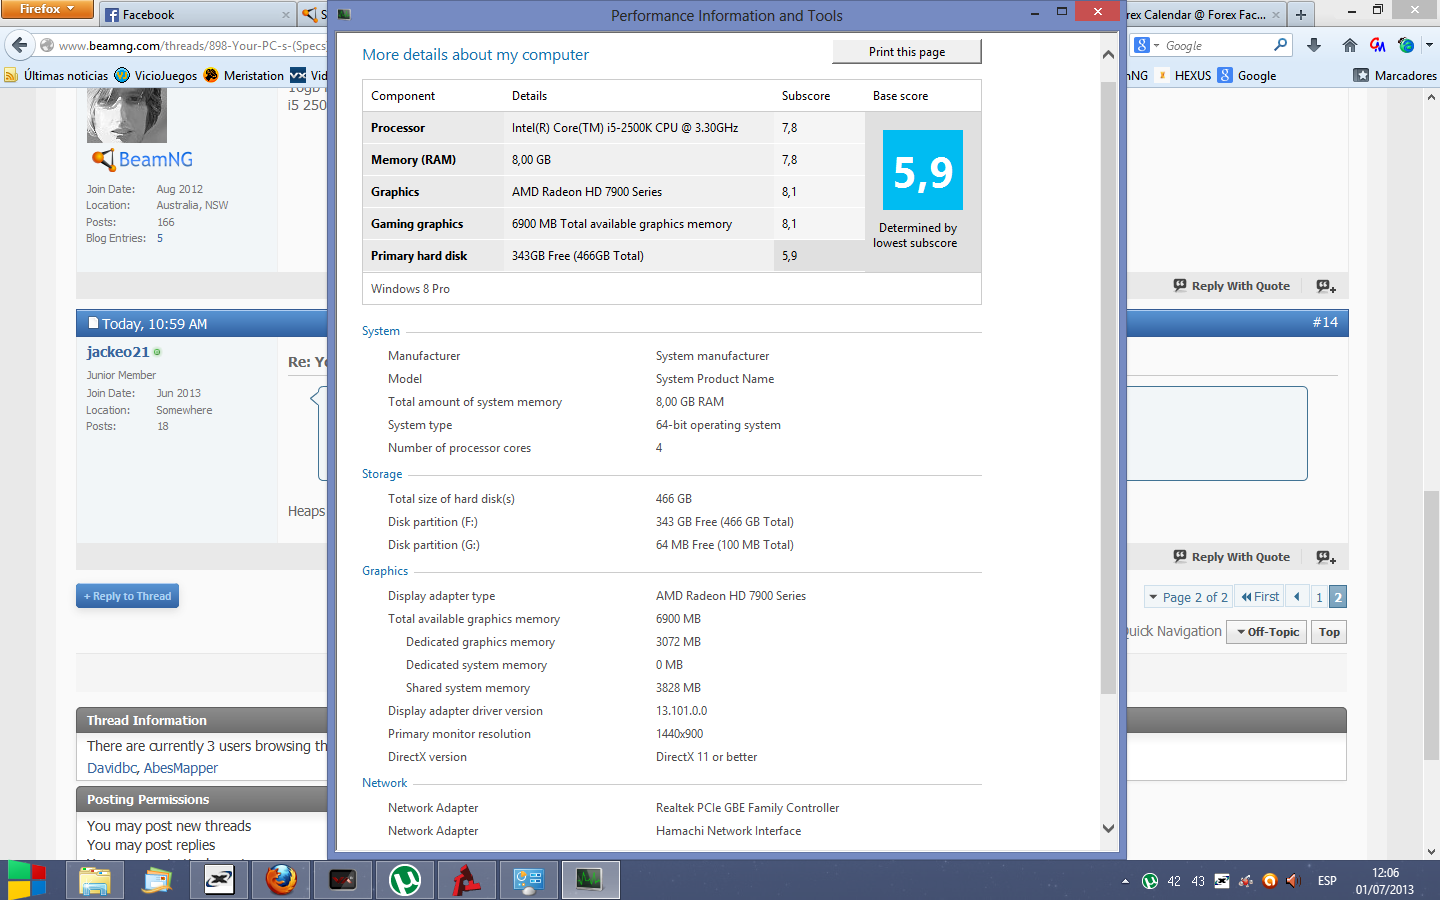Open the Control Panel taskbar icon
The image size is (1440, 900).
529,880
